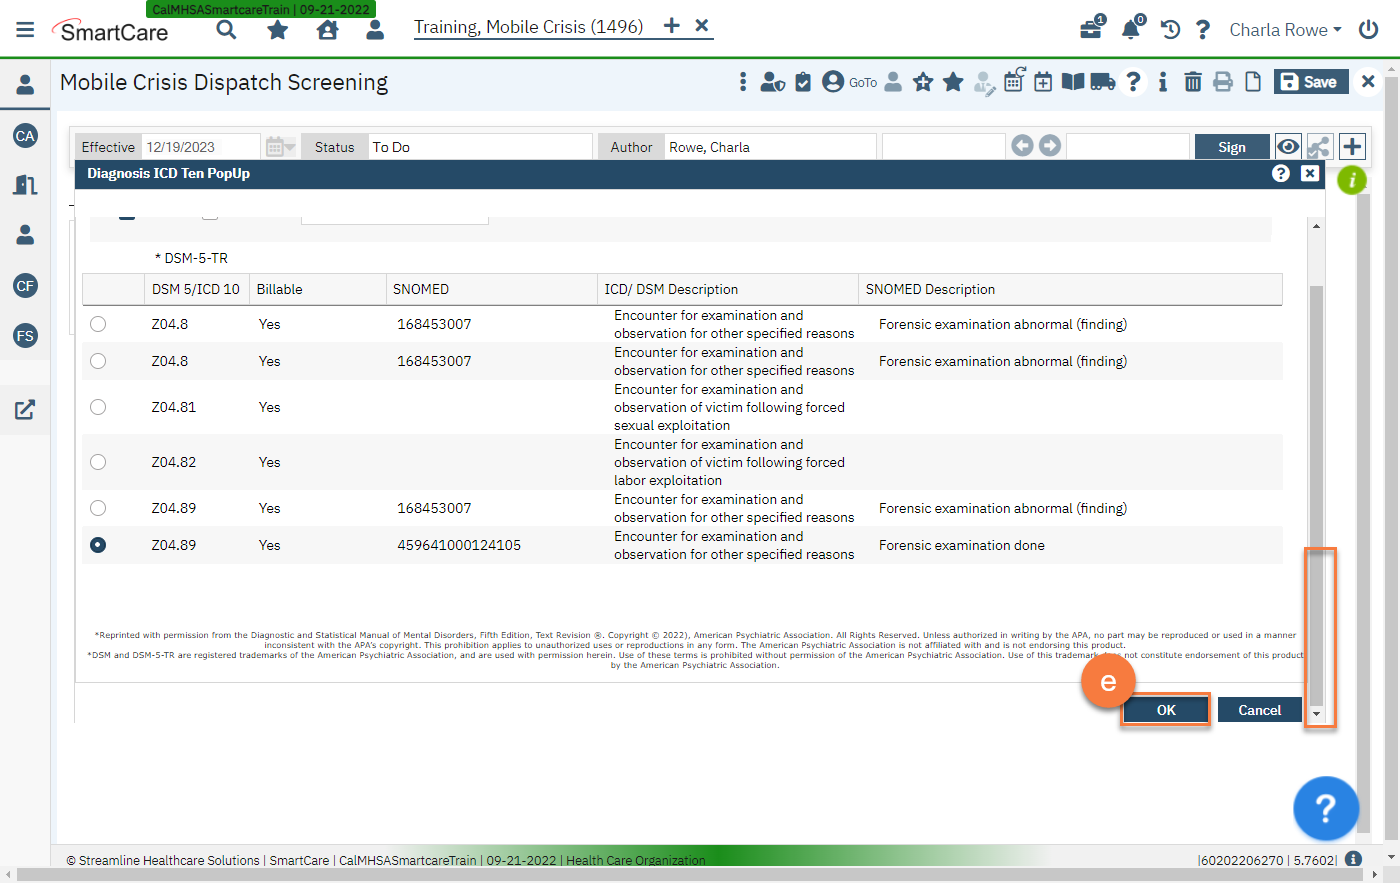This screenshot has height=883, width=1400.
Task: Click the print icon on the screening toolbar
Action: 1223,81
